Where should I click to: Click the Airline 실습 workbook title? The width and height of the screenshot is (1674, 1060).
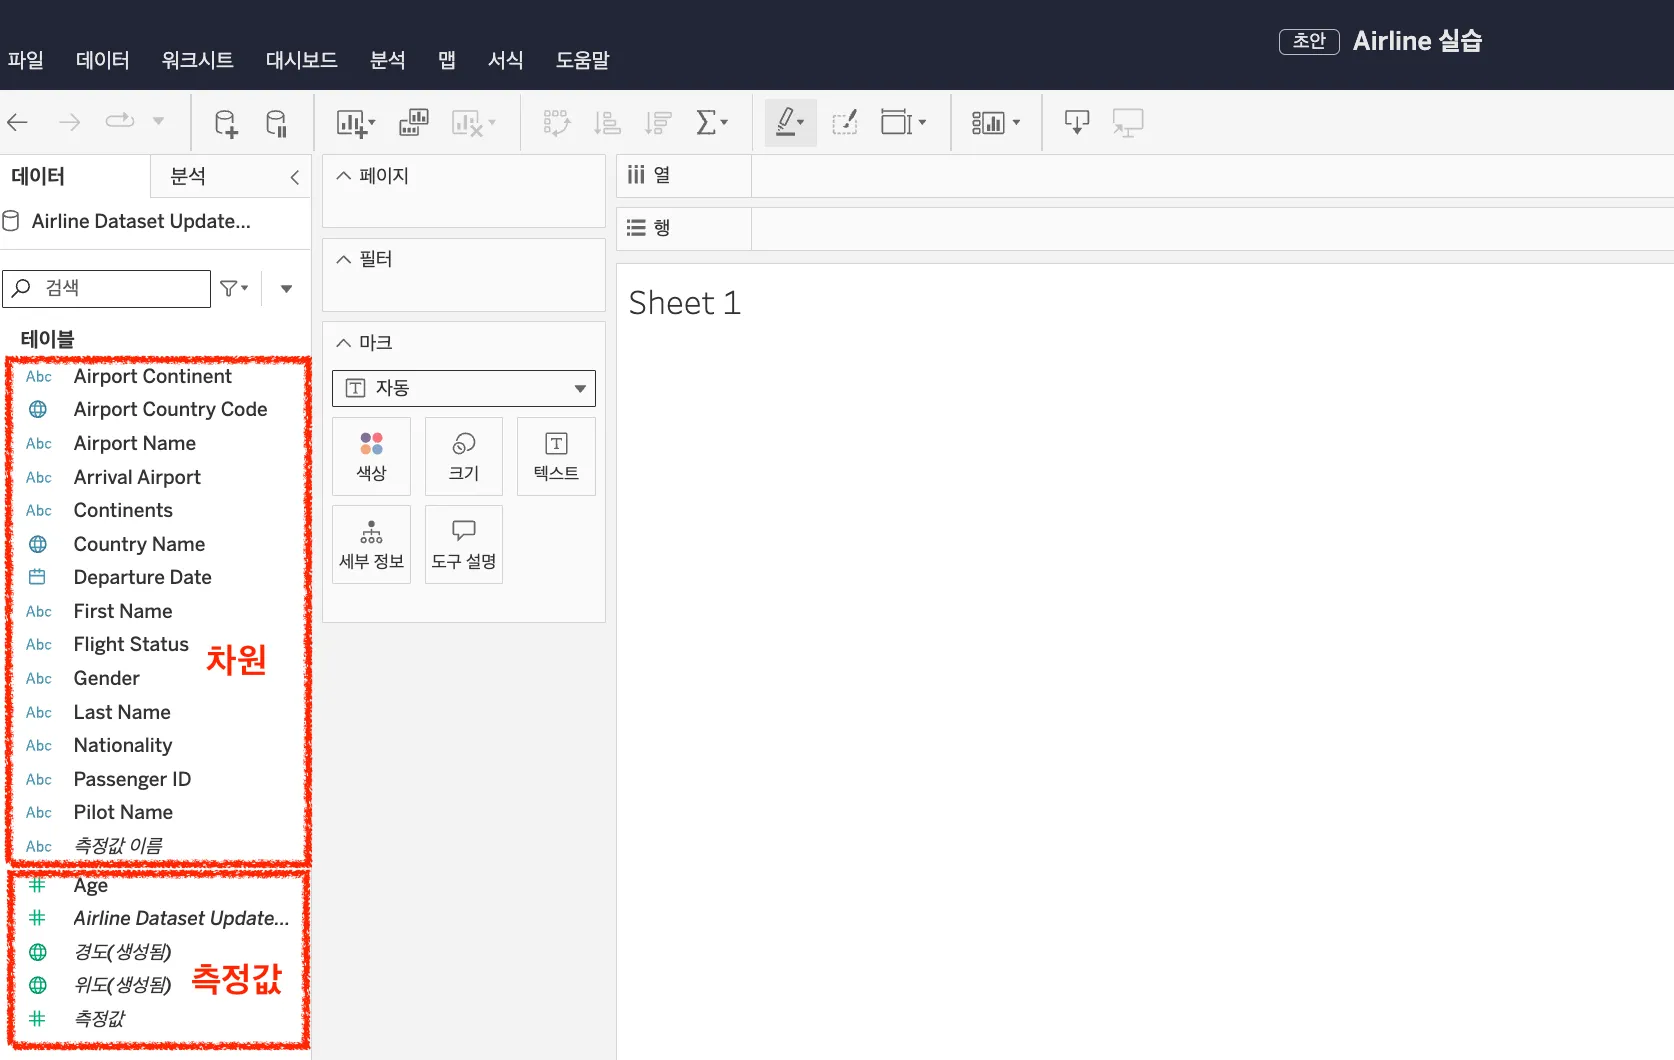(x=1418, y=41)
